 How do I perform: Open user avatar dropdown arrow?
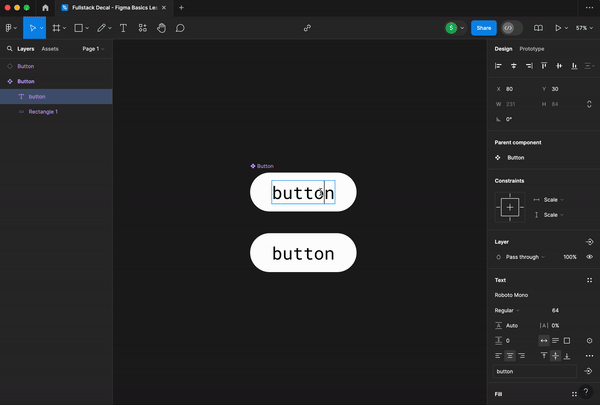(462, 28)
